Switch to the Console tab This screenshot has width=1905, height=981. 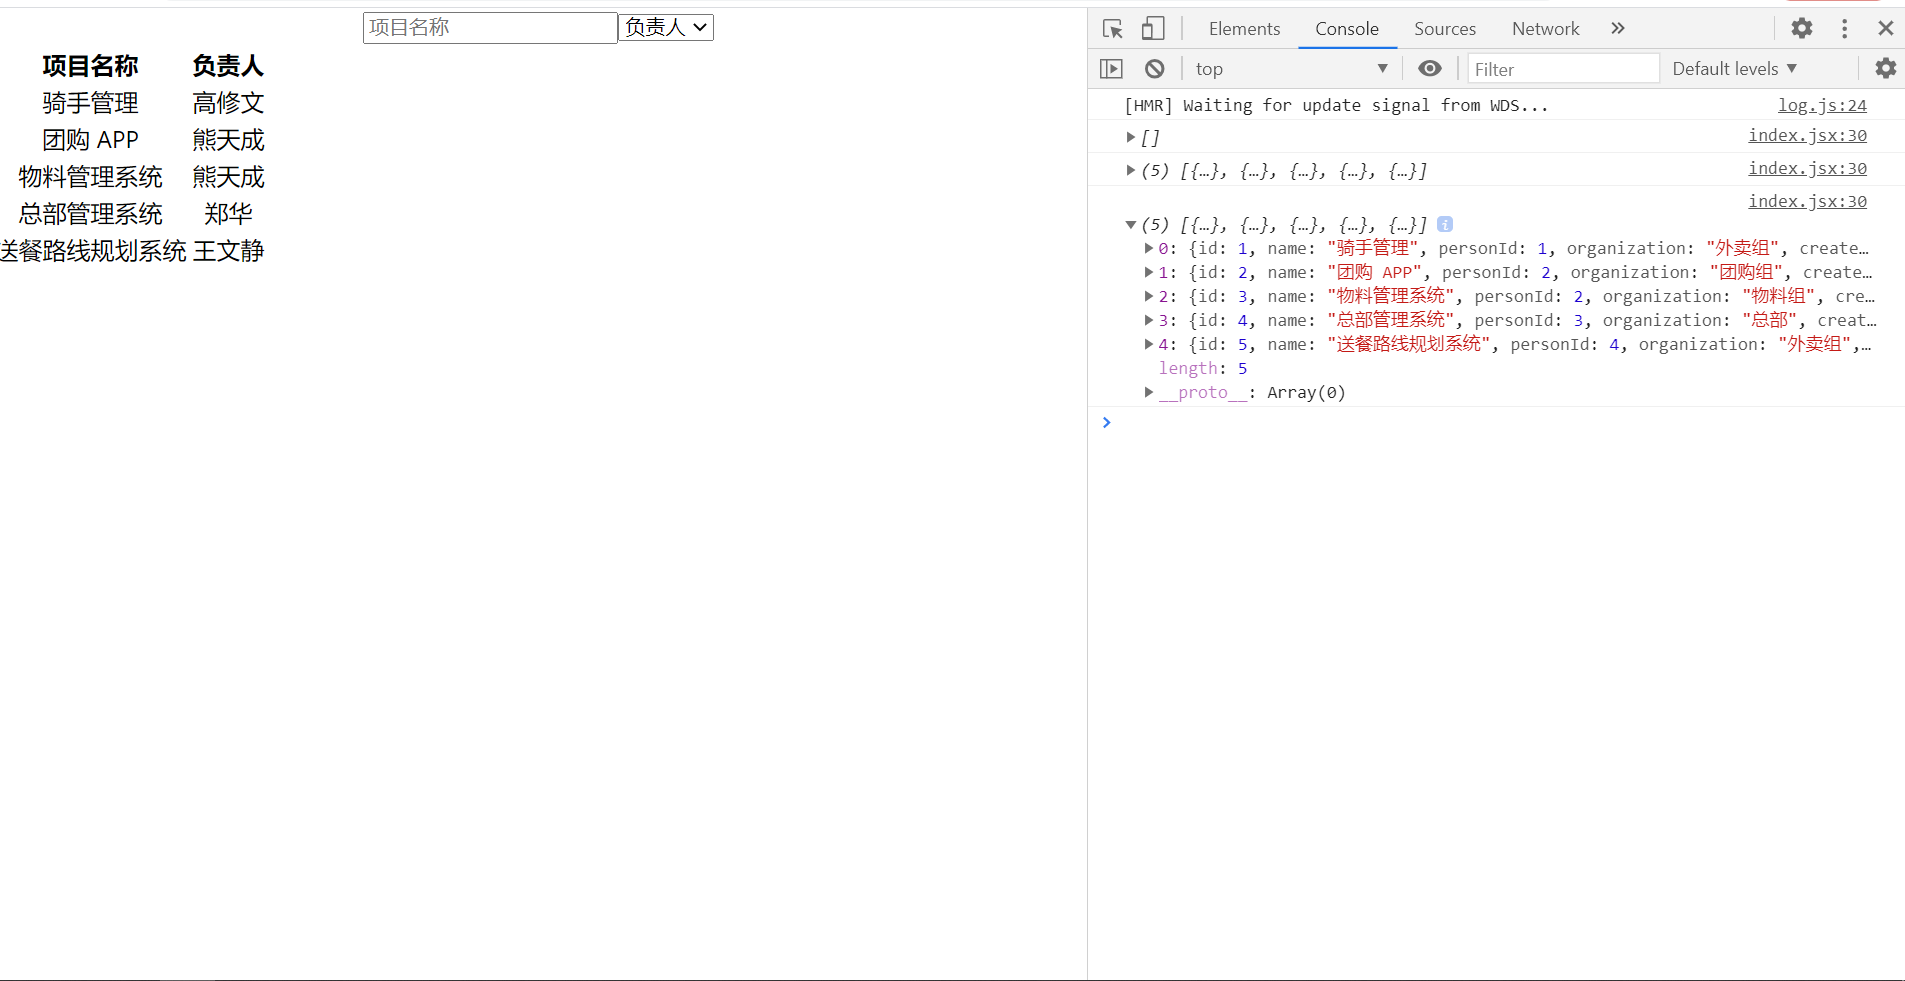click(1347, 29)
